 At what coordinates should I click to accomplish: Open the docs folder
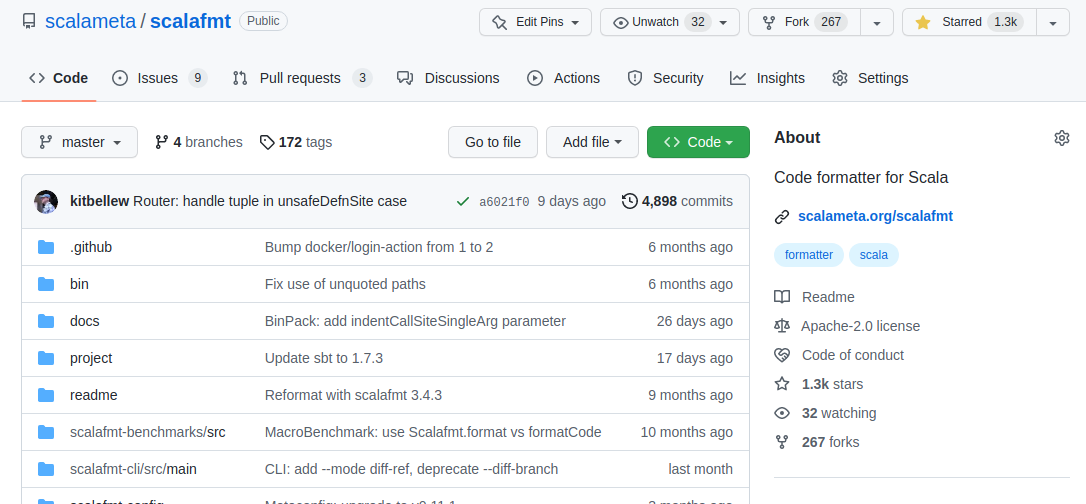point(84,321)
